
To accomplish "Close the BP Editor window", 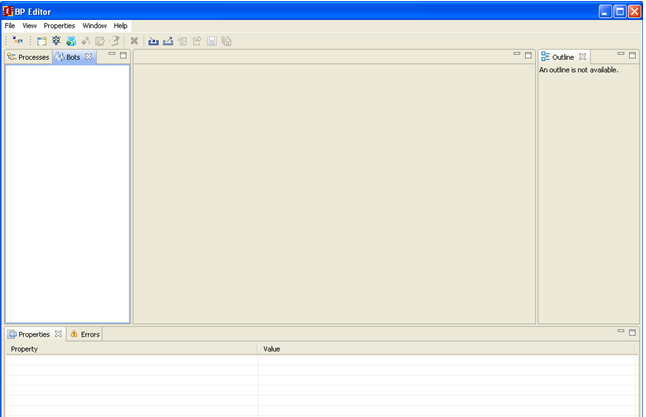I will pyautogui.click(x=634, y=12).
